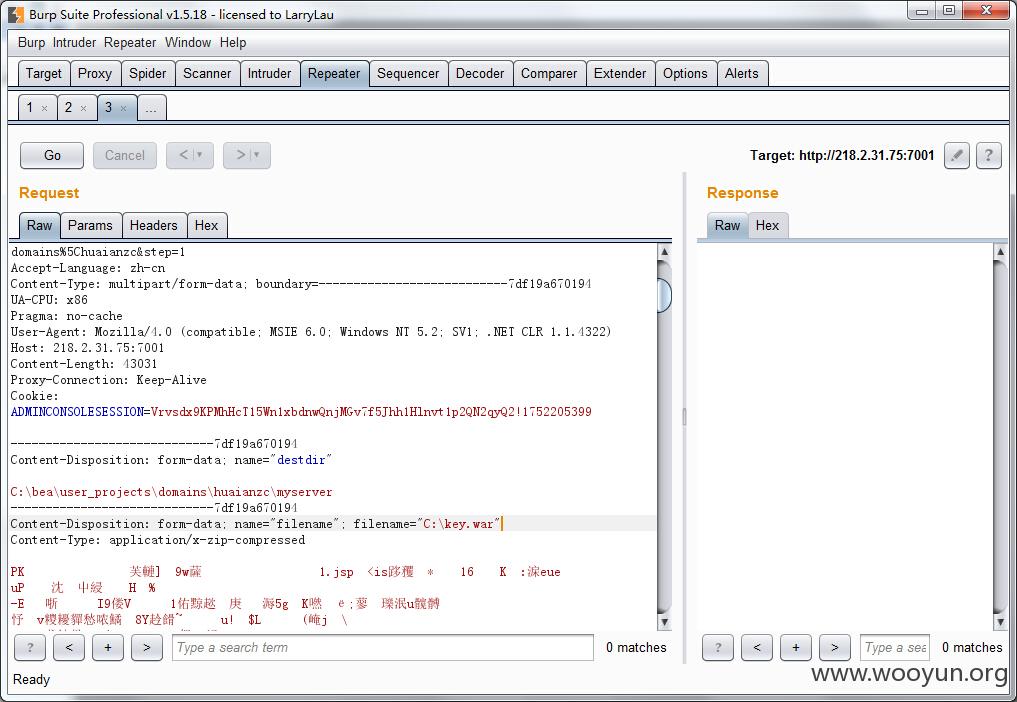Click request scrollbar up arrow

point(664,252)
